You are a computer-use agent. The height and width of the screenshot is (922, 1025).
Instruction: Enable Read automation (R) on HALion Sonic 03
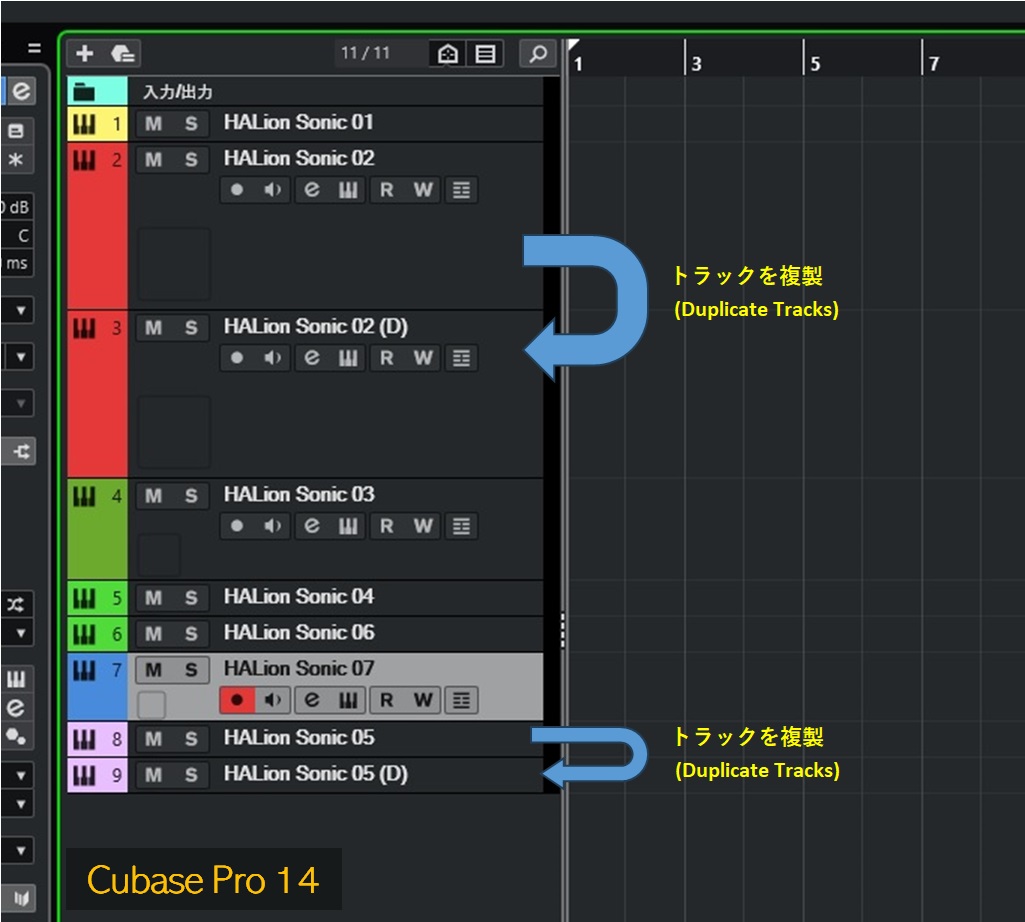pos(387,526)
